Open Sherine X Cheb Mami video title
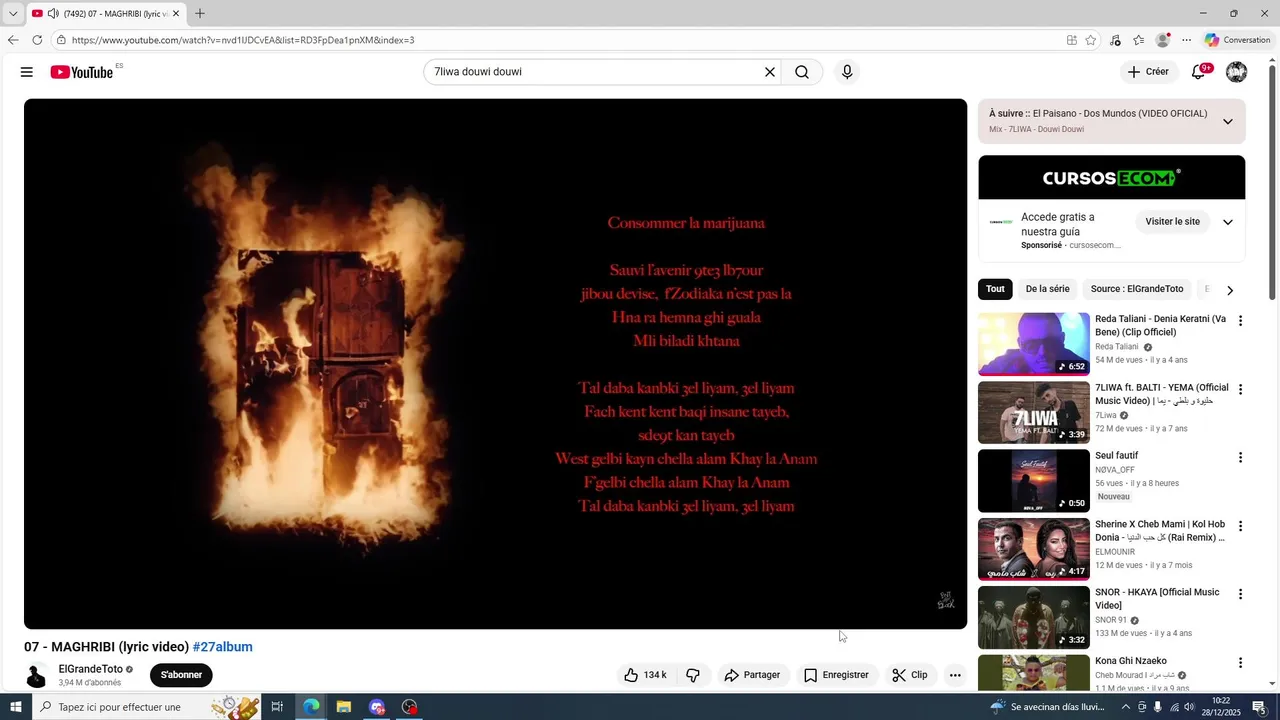The image size is (1280, 720). coord(1161,531)
